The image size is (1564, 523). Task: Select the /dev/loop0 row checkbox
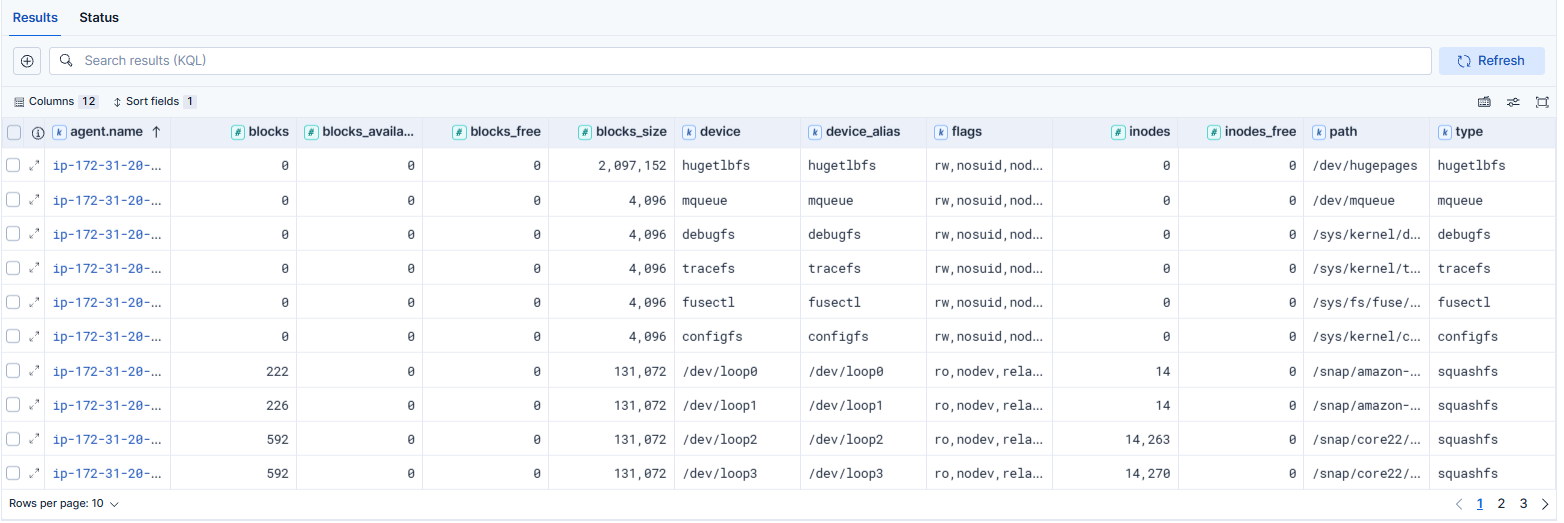pyautogui.click(x=14, y=370)
